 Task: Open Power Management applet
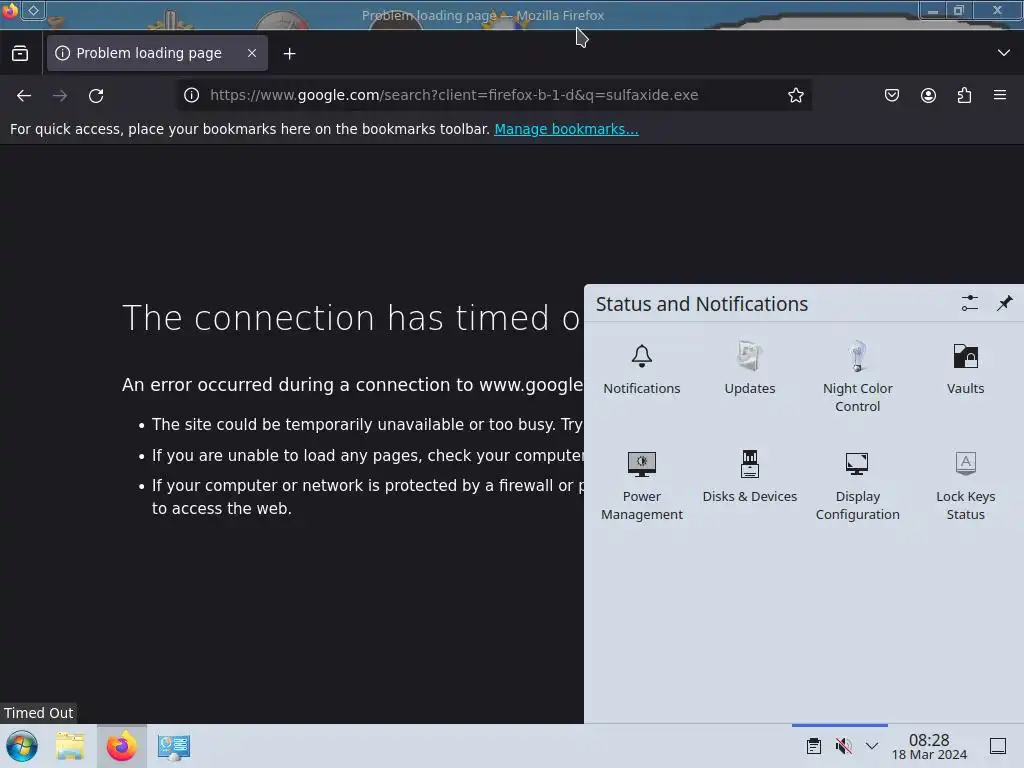click(641, 485)
